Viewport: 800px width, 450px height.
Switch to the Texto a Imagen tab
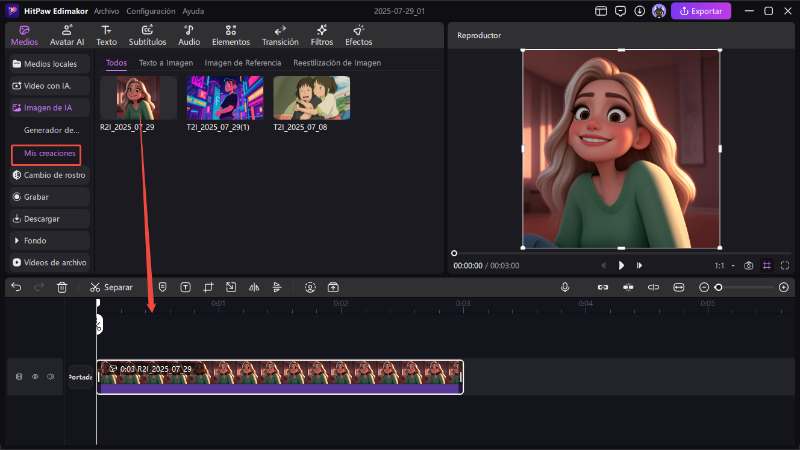pyautogui.click(x=166, y=63)
